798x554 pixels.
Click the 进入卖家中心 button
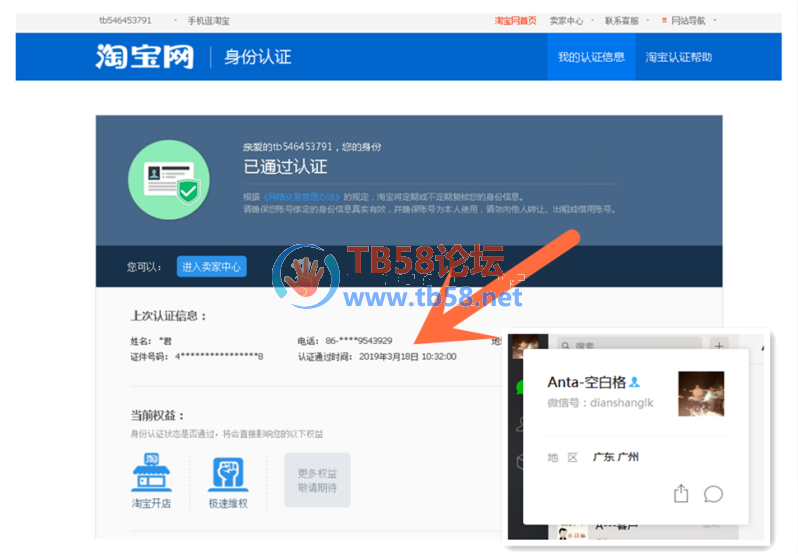212,267
